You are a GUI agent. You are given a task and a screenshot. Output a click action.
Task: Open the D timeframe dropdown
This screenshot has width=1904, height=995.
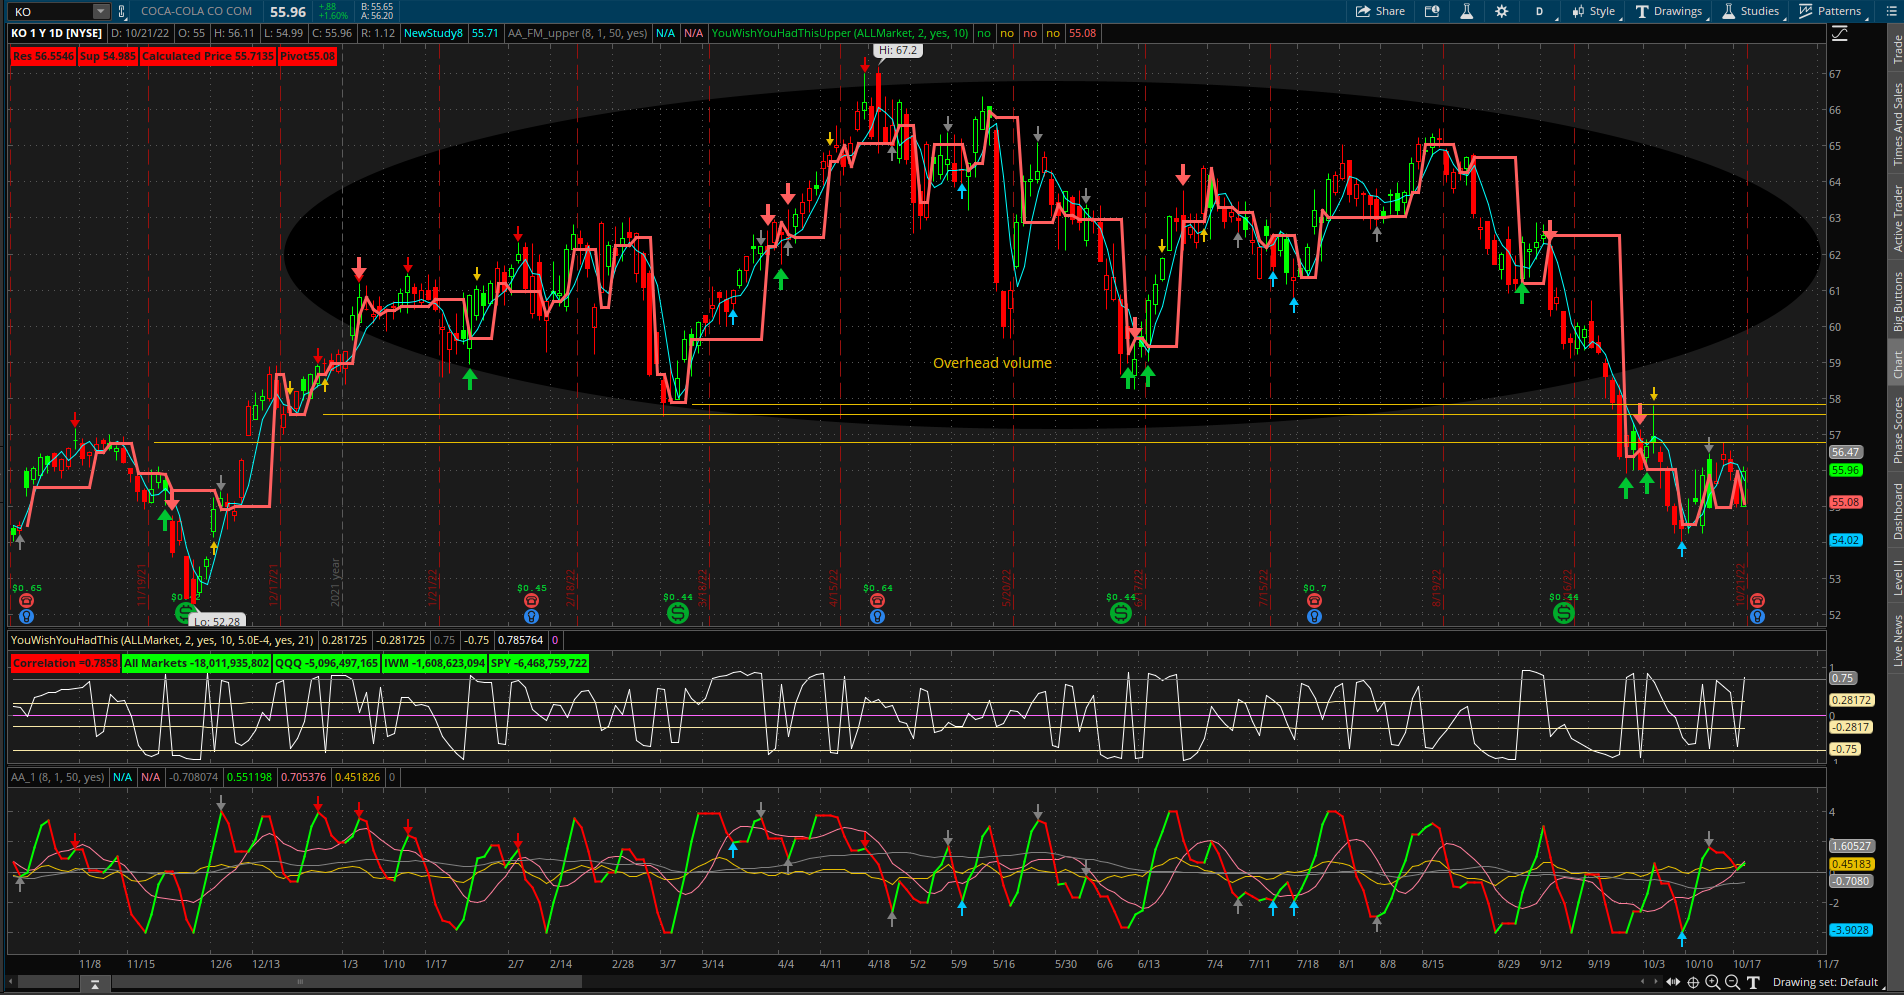point(1540,11)
